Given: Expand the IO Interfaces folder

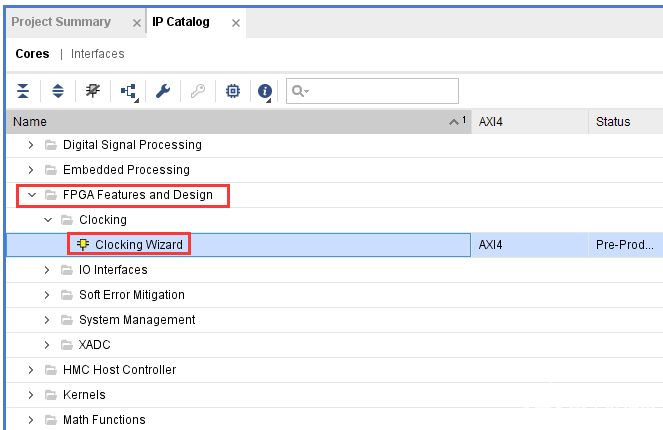Looking at the screenshot, I should click(47, 270).
